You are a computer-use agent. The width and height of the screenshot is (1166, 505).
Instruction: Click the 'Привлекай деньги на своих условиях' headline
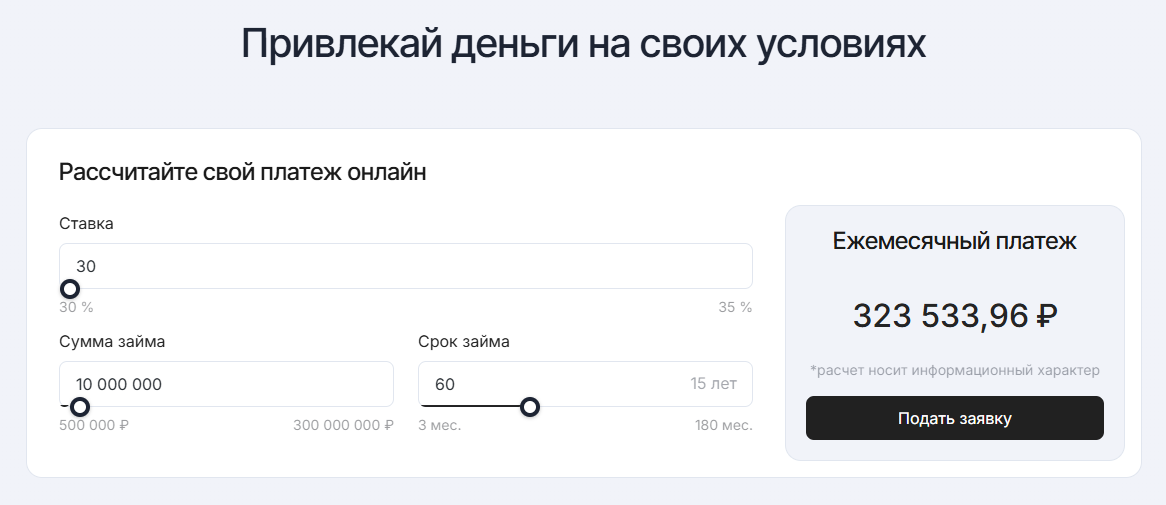tap(583, 45)
